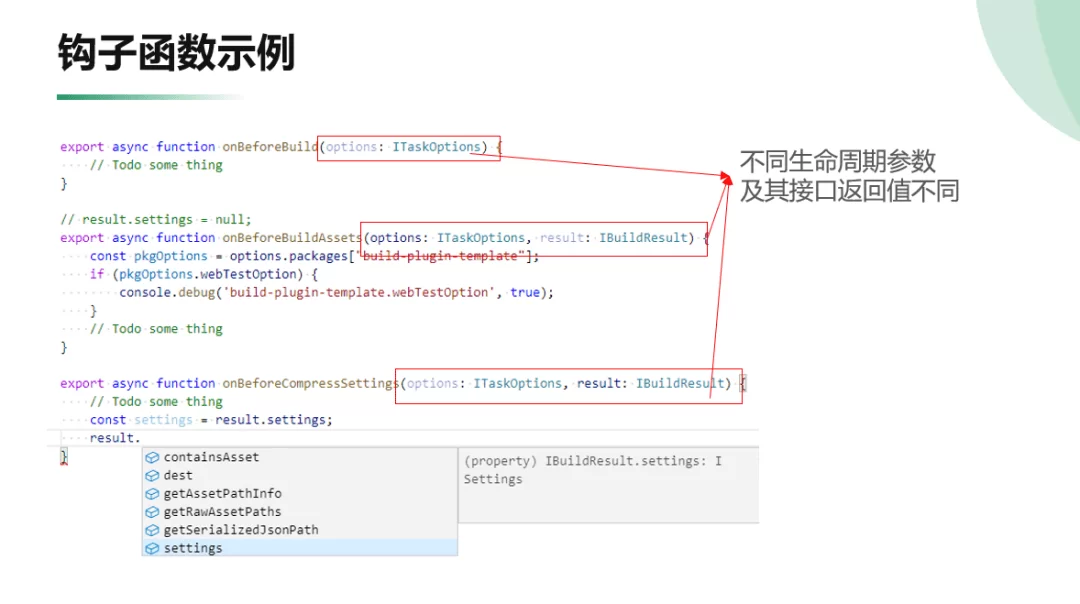
Task: Click the cube icon beside containsAsset suggestion
Action: [152, 457]
